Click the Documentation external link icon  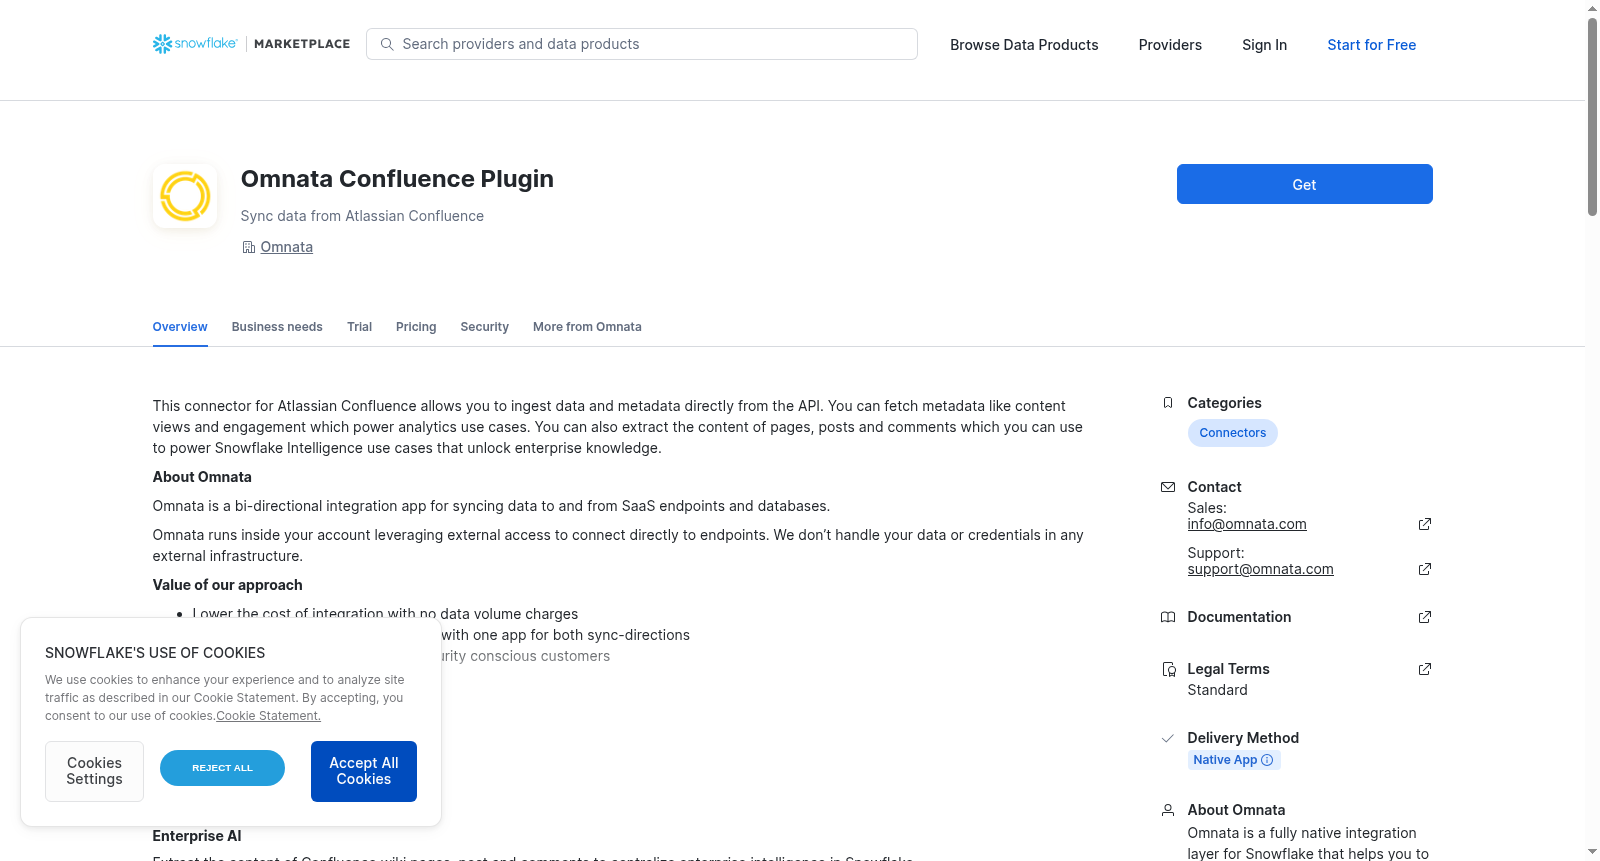point(1424,617)
